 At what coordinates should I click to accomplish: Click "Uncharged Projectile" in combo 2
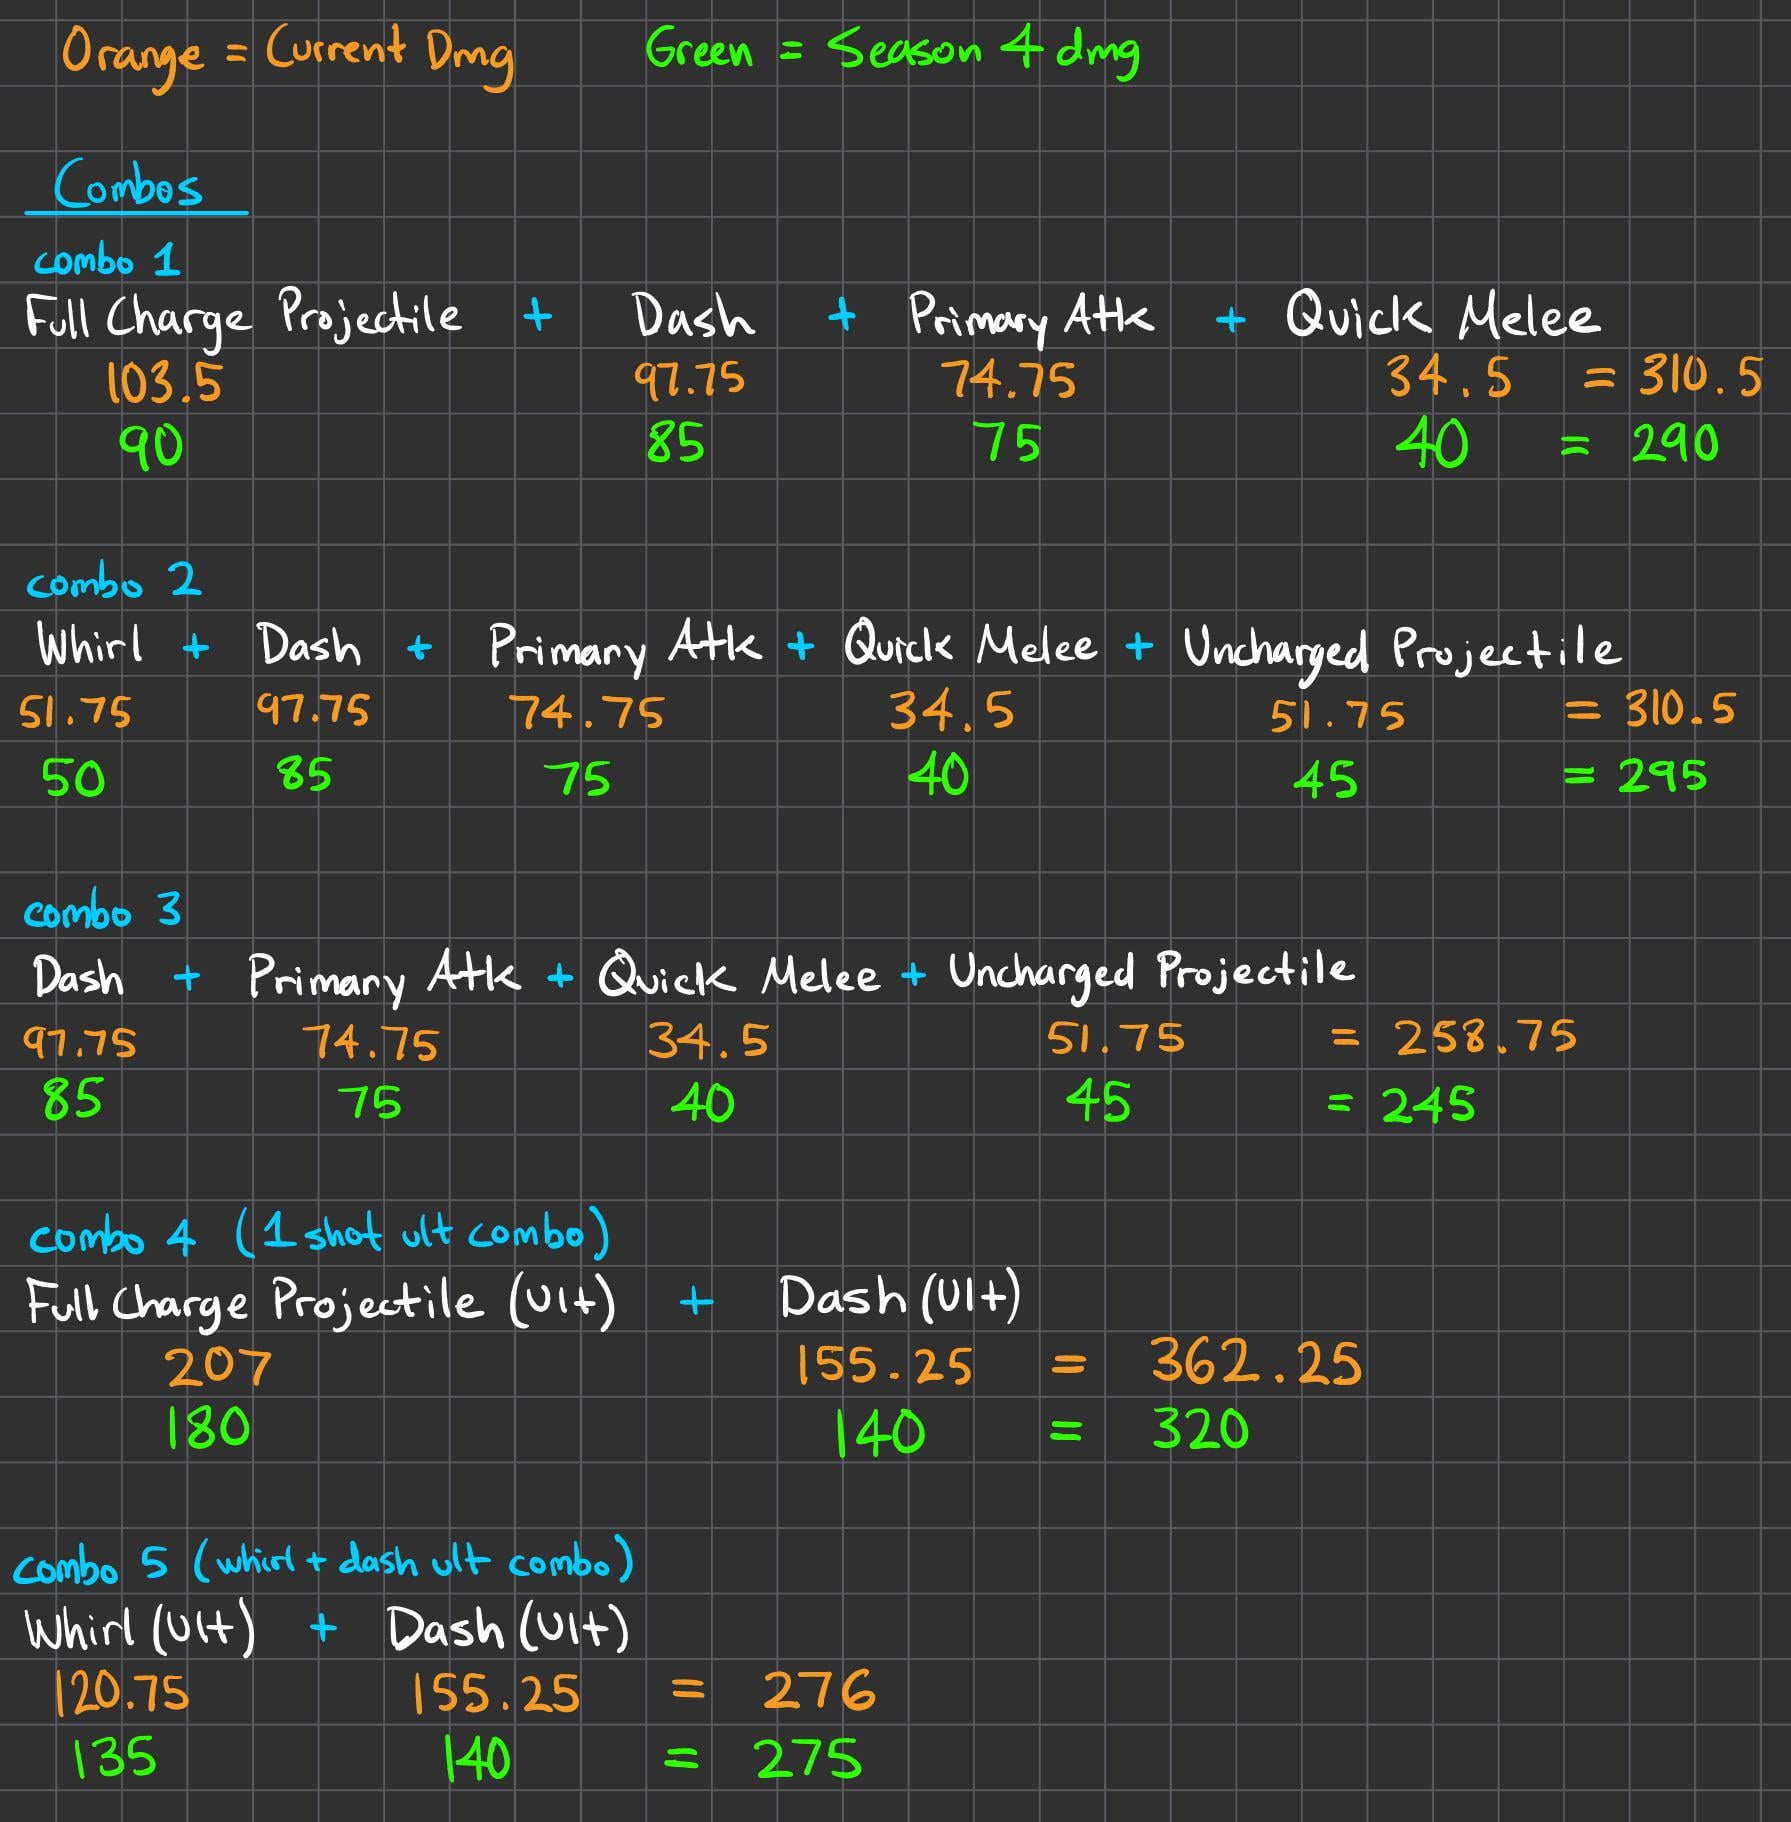click(1401, 651)
